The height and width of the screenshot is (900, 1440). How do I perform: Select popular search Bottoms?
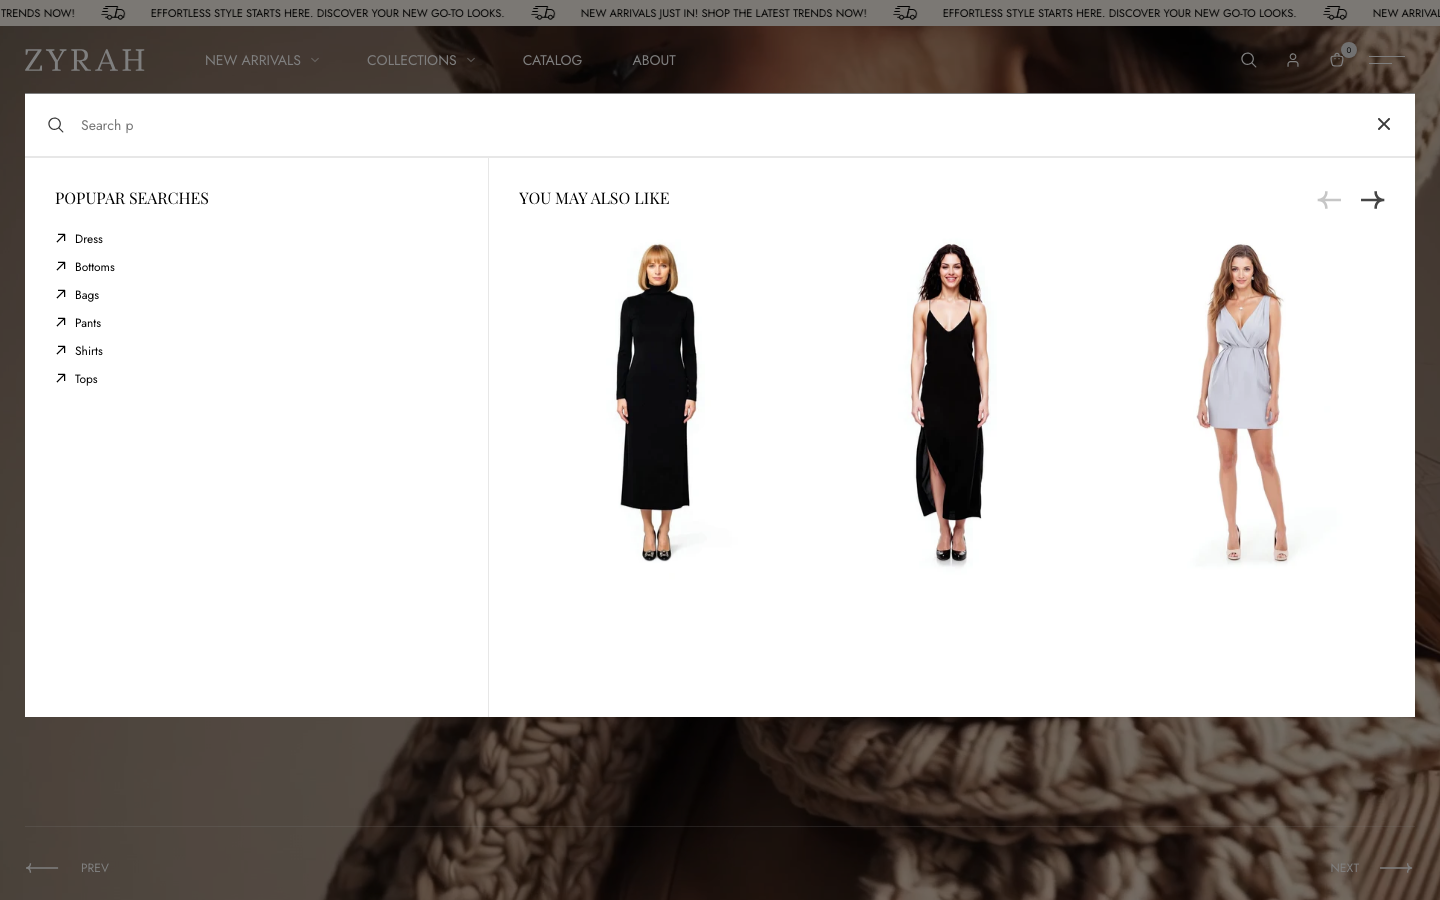[95, 267]
